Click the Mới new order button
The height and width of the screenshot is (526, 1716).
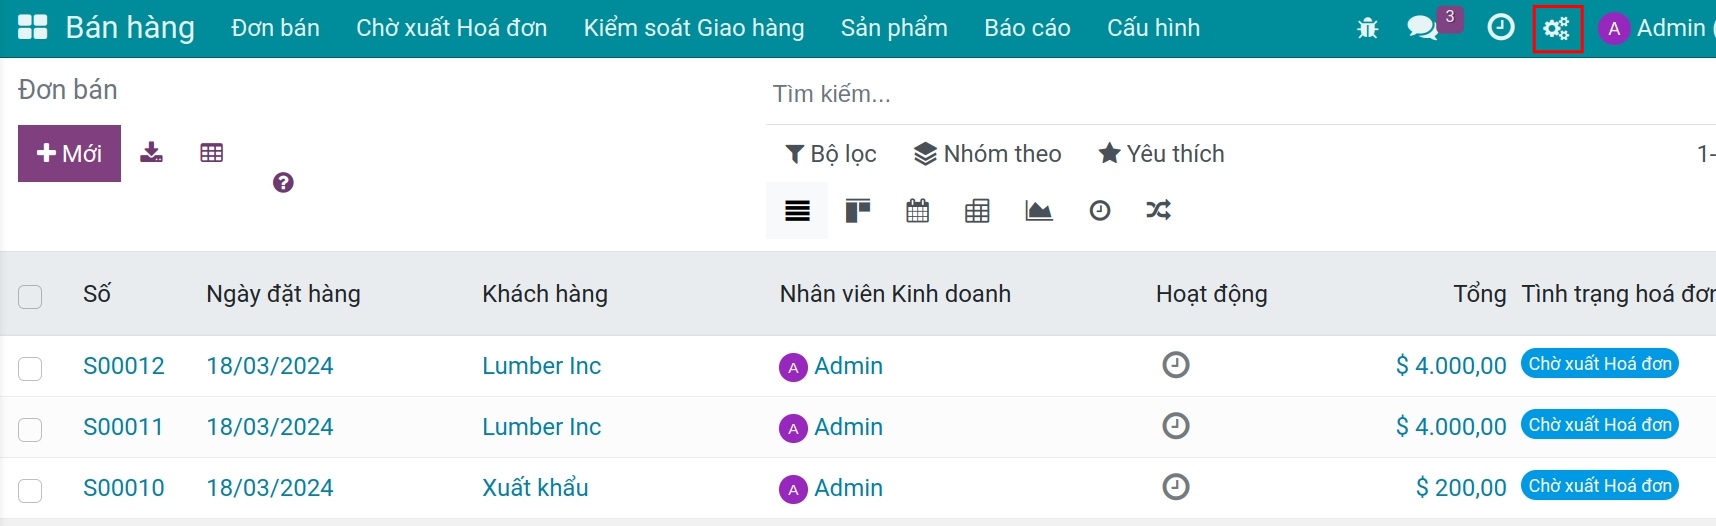point(69,153)
